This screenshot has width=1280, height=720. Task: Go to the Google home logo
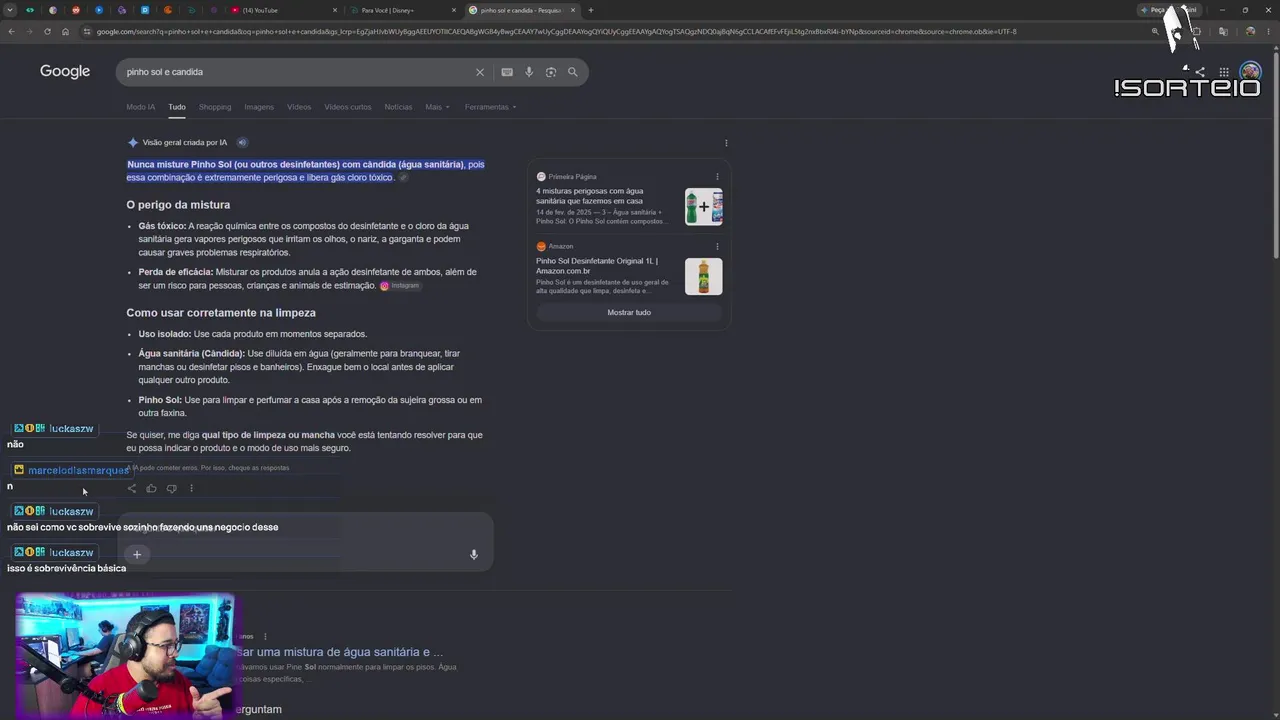pyautogui.click(x=65, y=72)
